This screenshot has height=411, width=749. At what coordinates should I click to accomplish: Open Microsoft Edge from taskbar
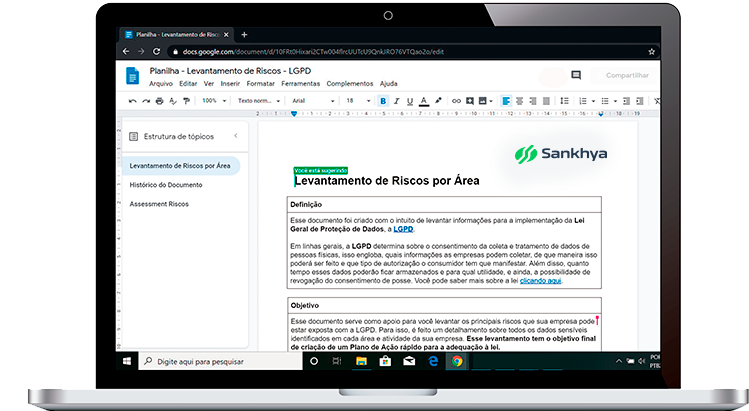tap(433, 361)
